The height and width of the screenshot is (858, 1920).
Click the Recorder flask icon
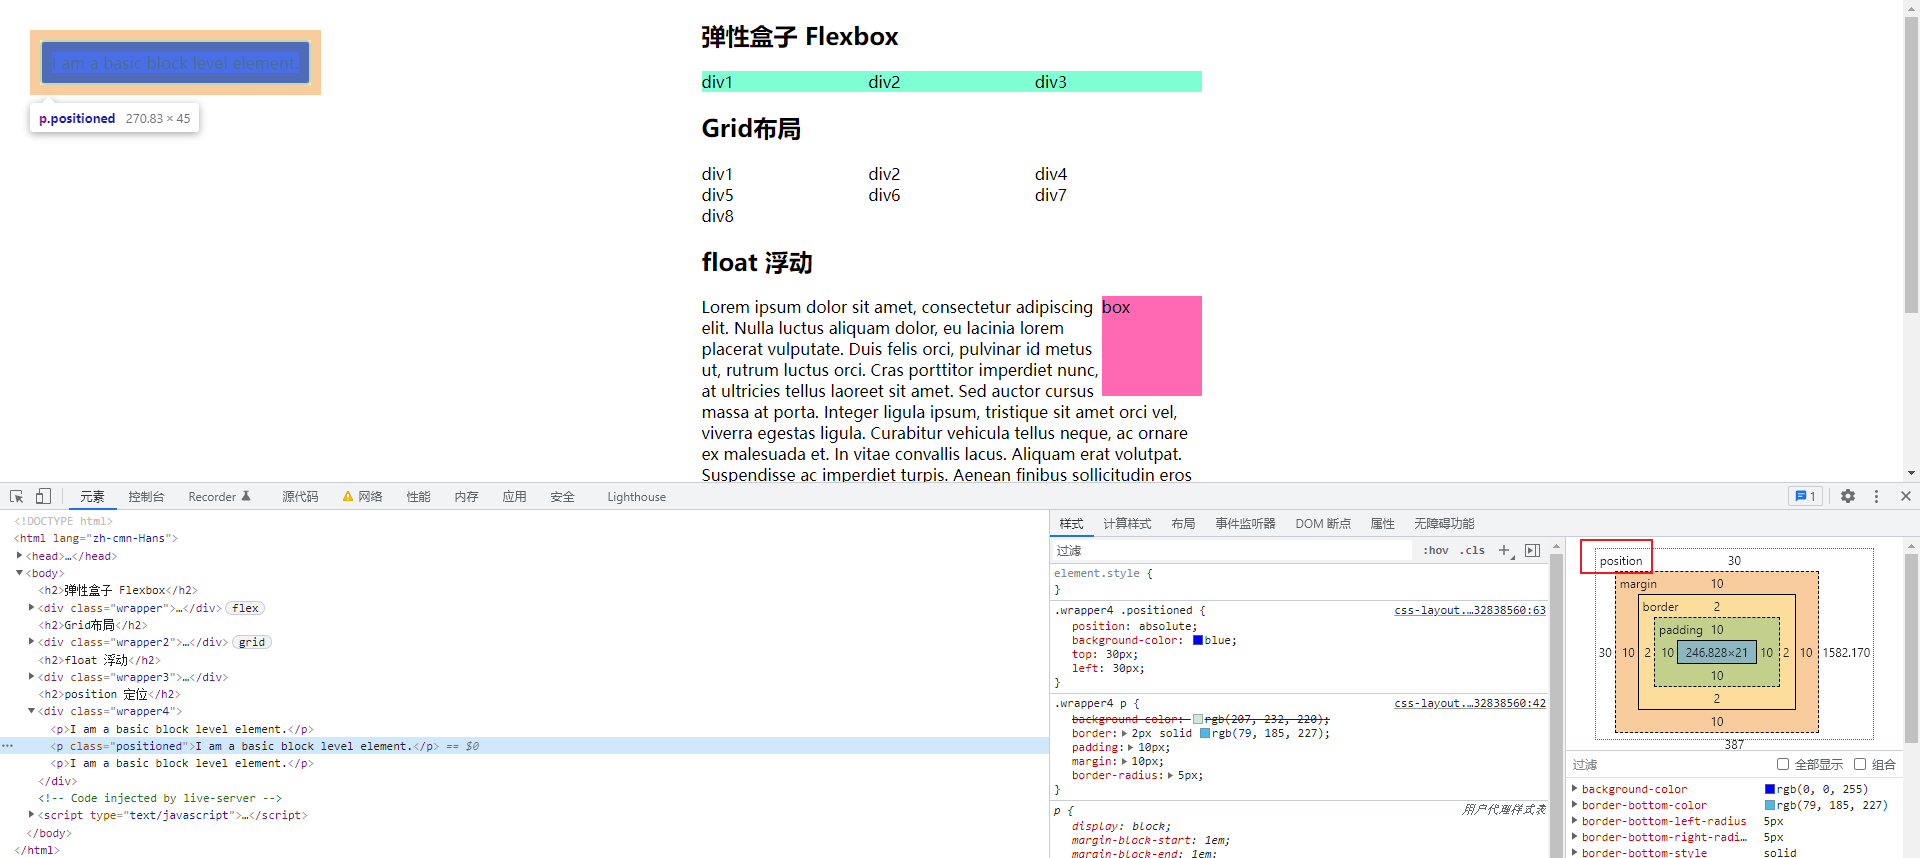coord(246,496)
